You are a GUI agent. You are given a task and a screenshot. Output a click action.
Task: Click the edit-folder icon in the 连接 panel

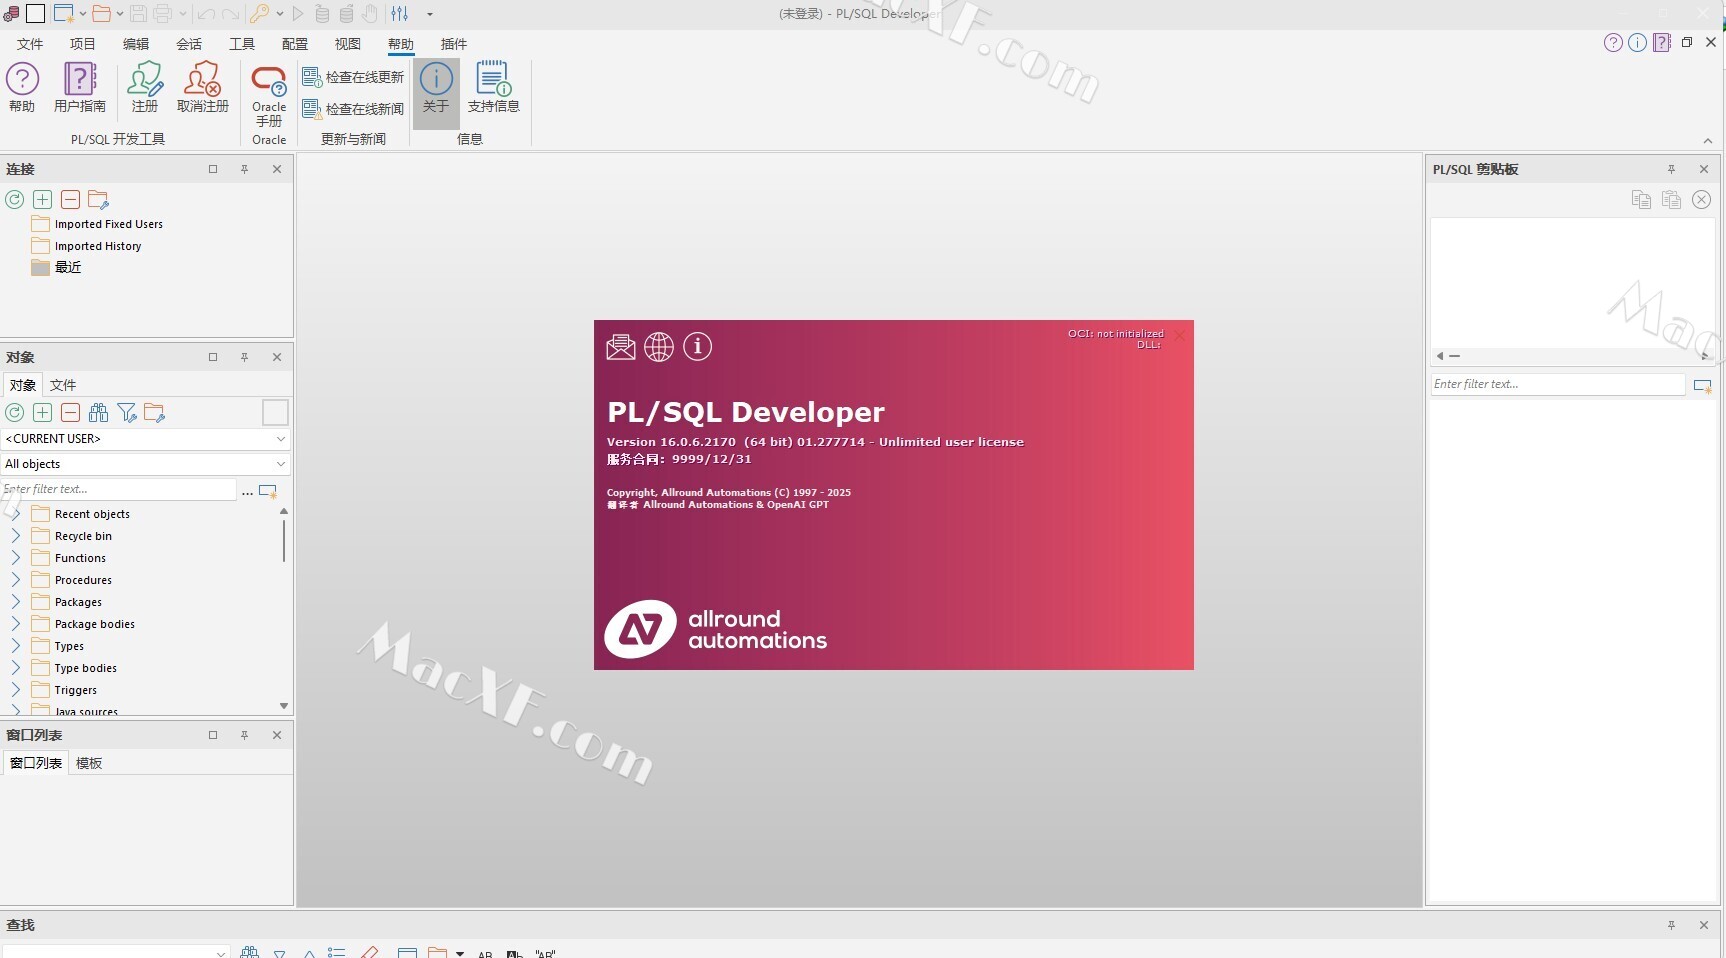click(98, 200)
